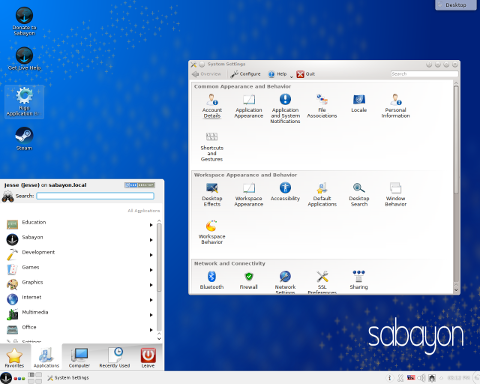Screen dimensions: 480x384
Task: Open Personal Information settings
Action: 396,106
